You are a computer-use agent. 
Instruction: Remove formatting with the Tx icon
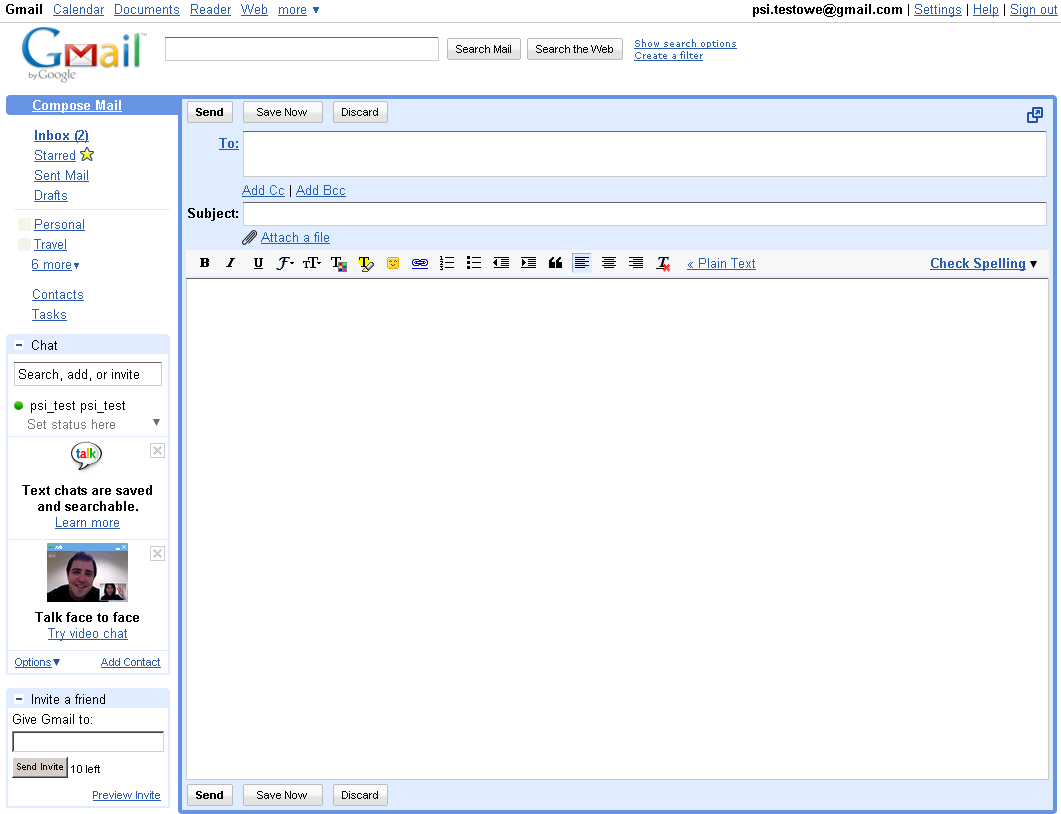tap(663, 263)
